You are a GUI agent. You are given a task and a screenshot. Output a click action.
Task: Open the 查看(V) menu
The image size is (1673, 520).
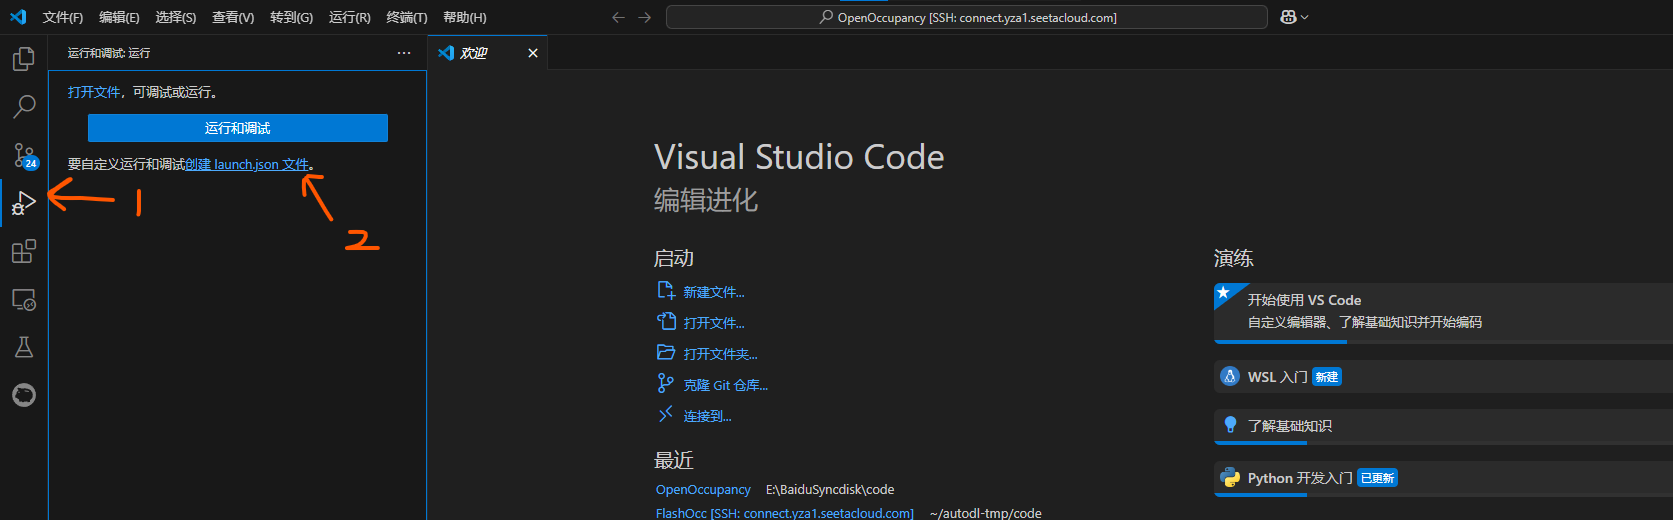point(233,17)
